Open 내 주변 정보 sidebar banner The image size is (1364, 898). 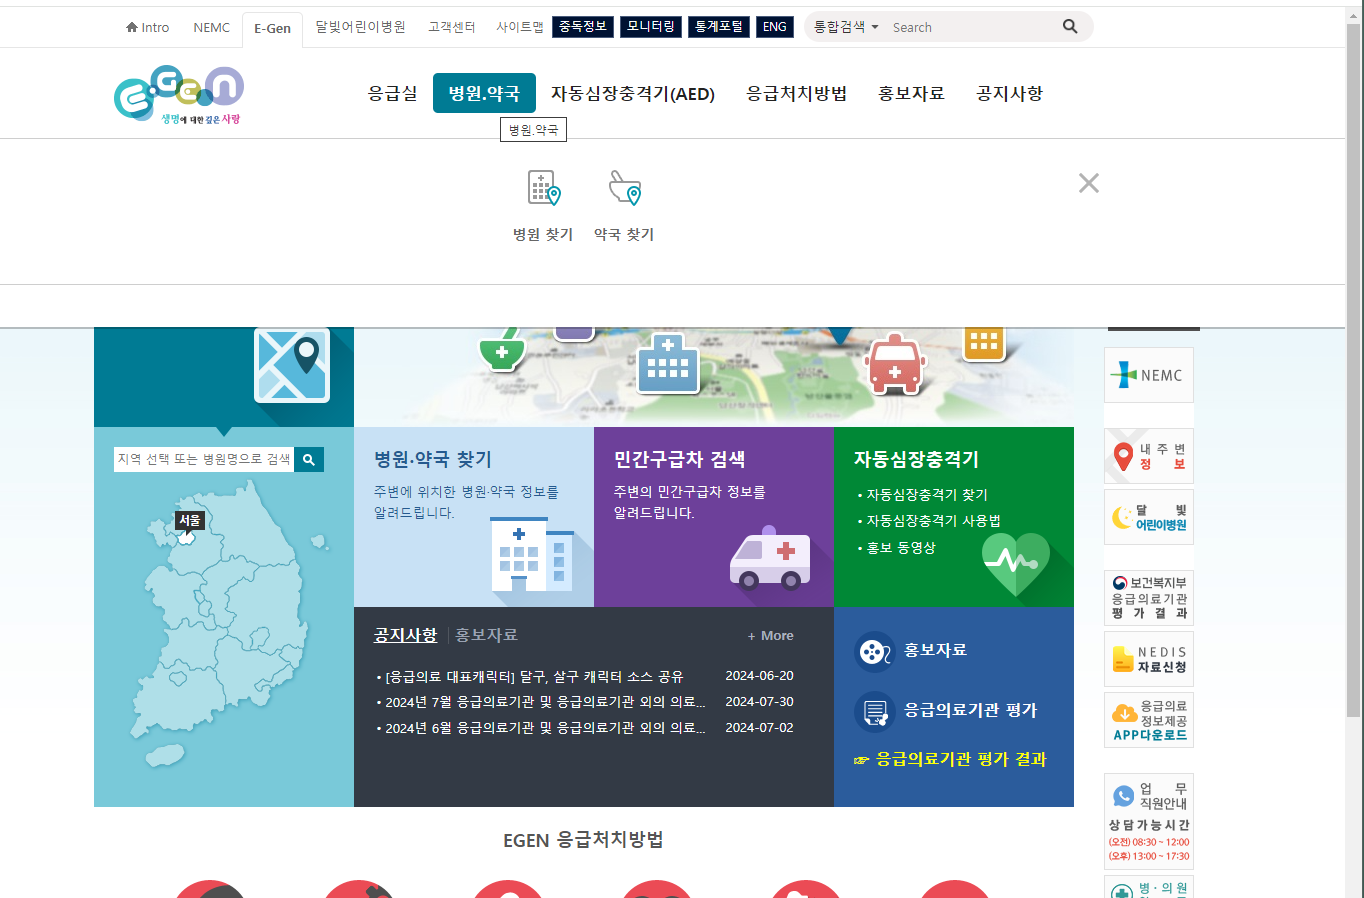[1149, 456]
